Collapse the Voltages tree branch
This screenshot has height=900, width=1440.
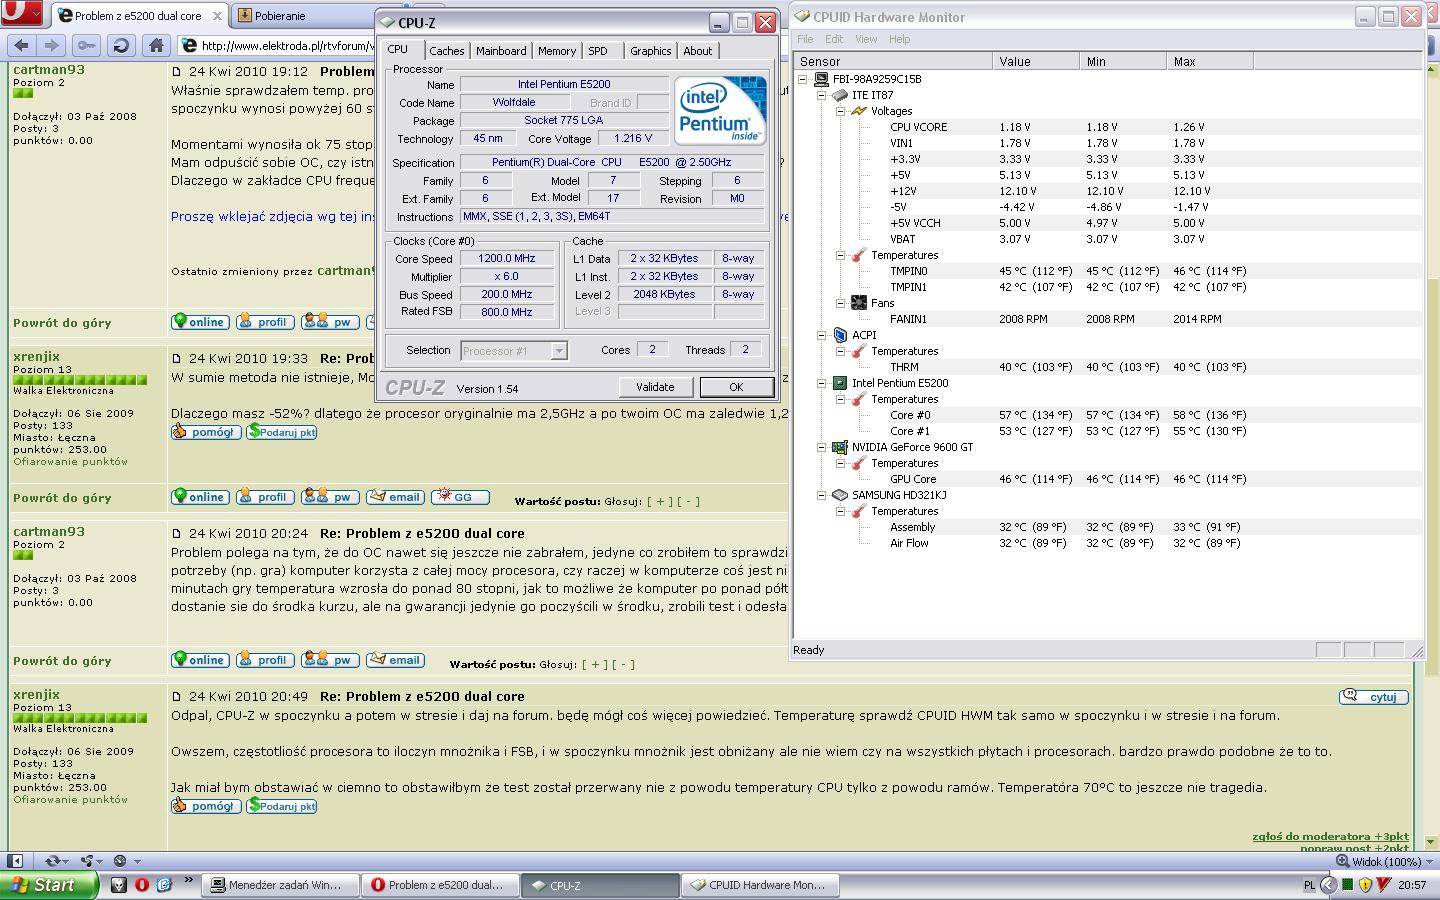pyautogui.click(x=841, y=111)
